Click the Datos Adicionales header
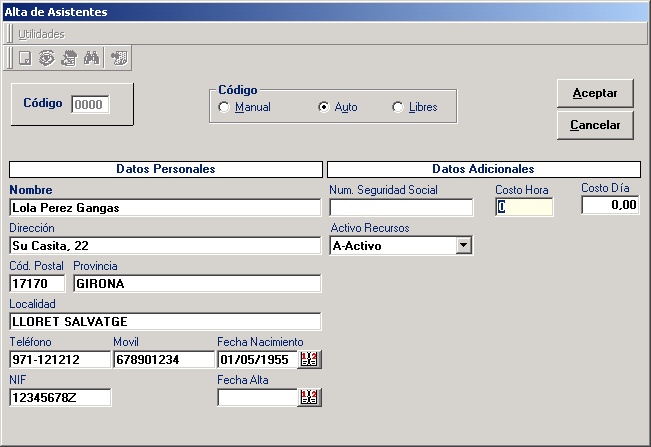The width and height of the screenshot is (651, 447). tap(484, 169)
